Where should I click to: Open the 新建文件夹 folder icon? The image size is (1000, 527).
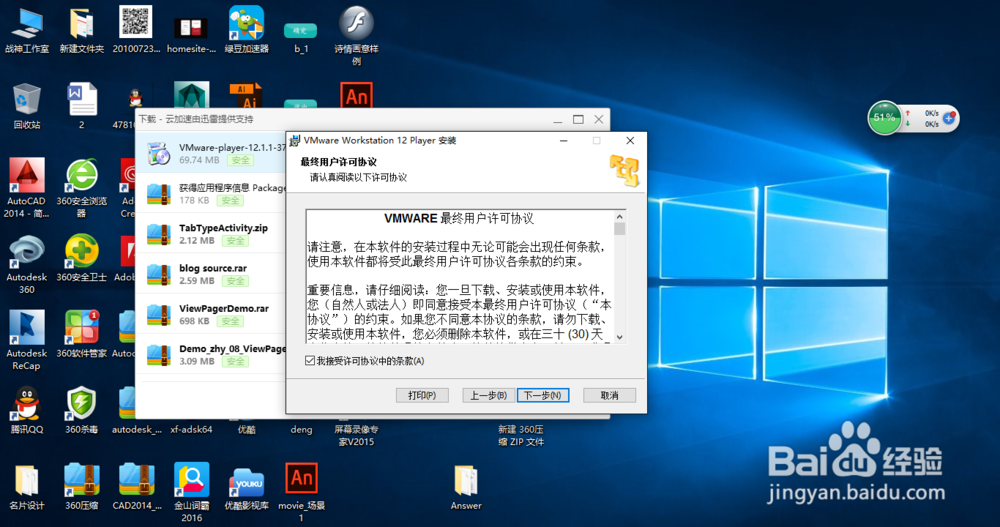pyautogui.click(x=82, y=31)
